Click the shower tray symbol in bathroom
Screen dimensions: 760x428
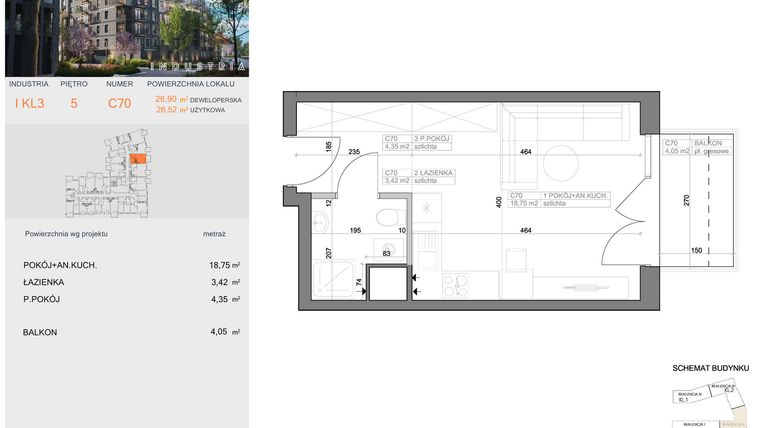tap(334, 279)
